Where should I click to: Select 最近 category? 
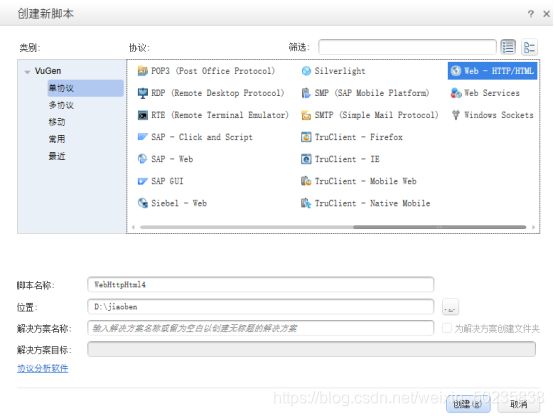point(57,156)
